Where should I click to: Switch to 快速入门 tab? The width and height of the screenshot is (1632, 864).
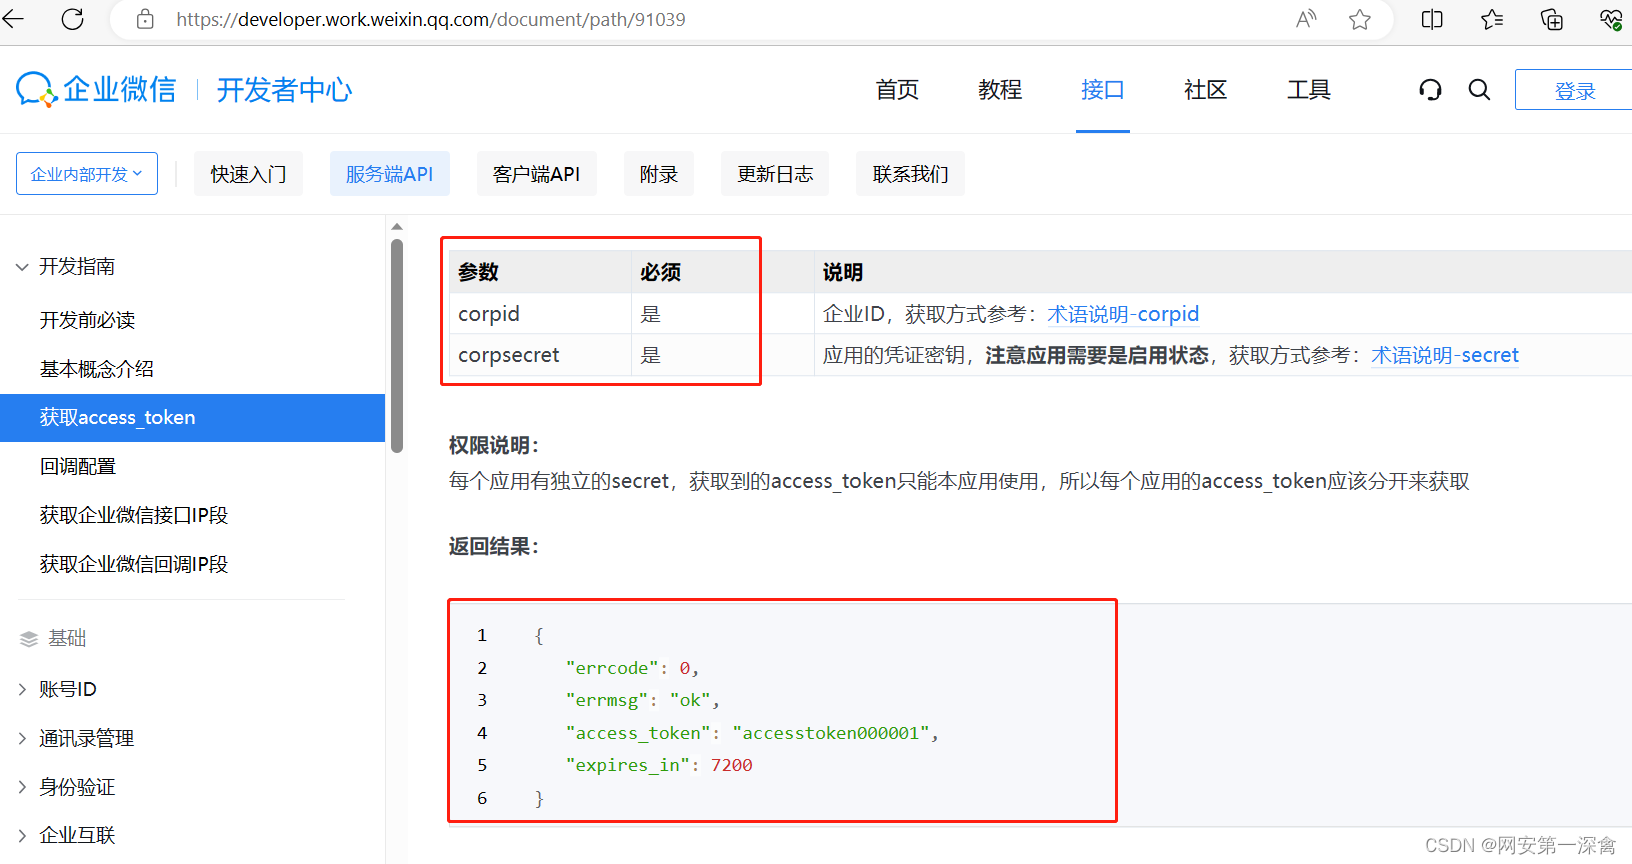click(x=248, y=174)
